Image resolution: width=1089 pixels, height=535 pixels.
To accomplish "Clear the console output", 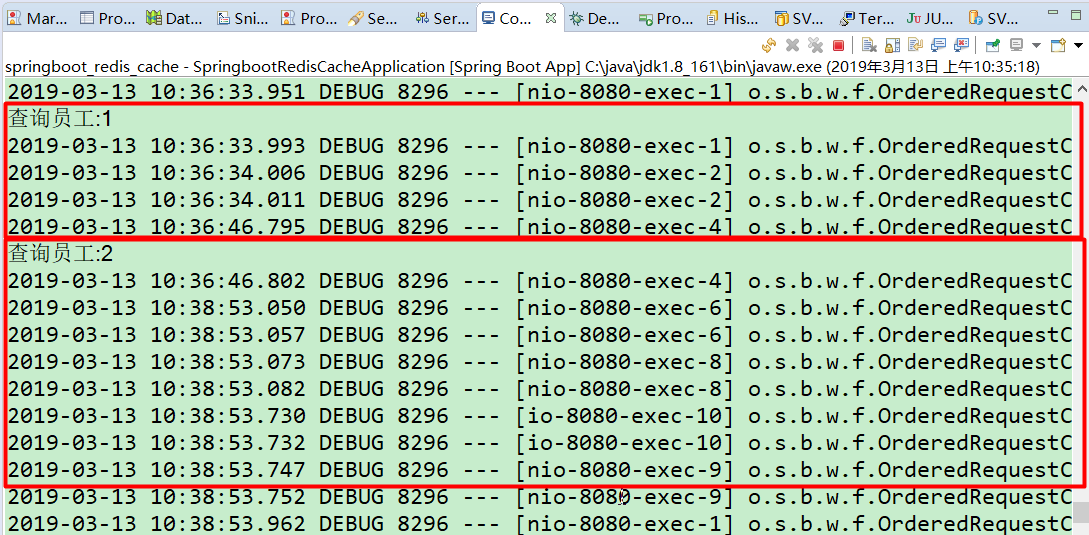I will tap(869, 45).
